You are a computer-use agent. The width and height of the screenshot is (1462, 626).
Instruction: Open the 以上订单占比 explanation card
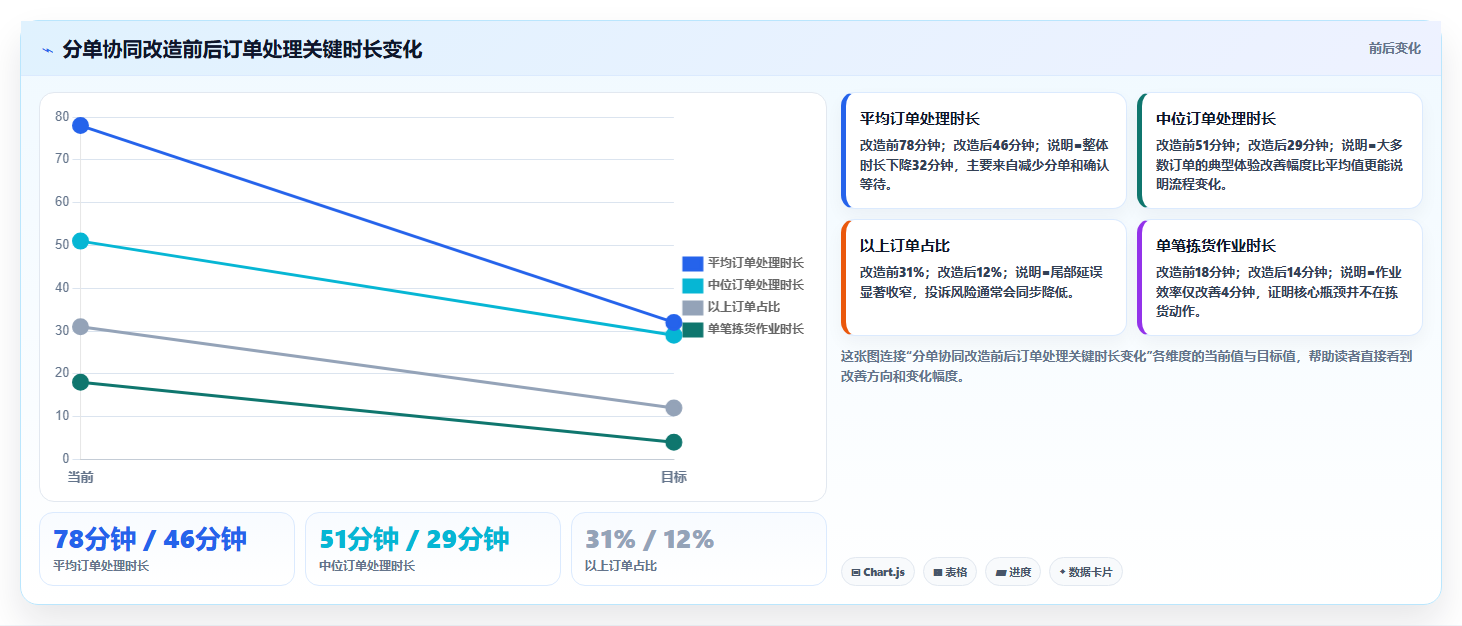(x=984, y=278)
